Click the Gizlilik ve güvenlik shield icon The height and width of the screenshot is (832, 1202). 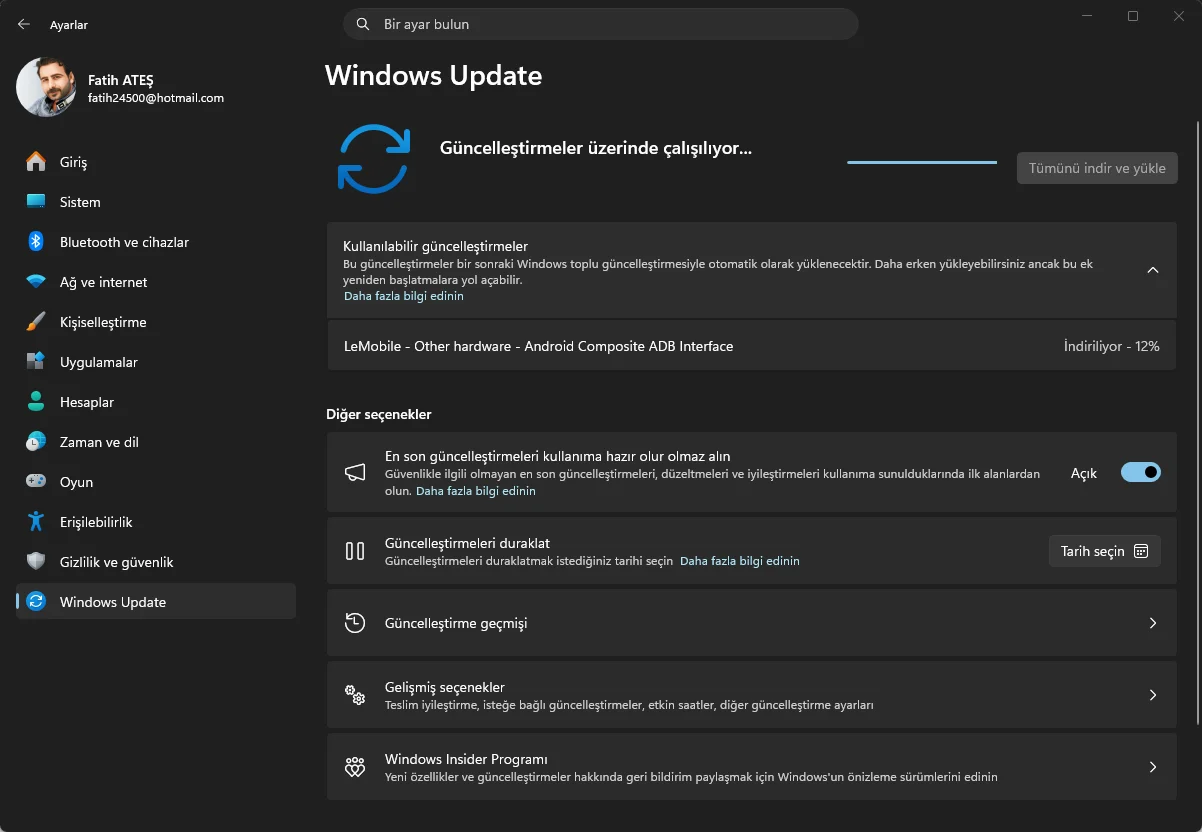coord(36,562)
